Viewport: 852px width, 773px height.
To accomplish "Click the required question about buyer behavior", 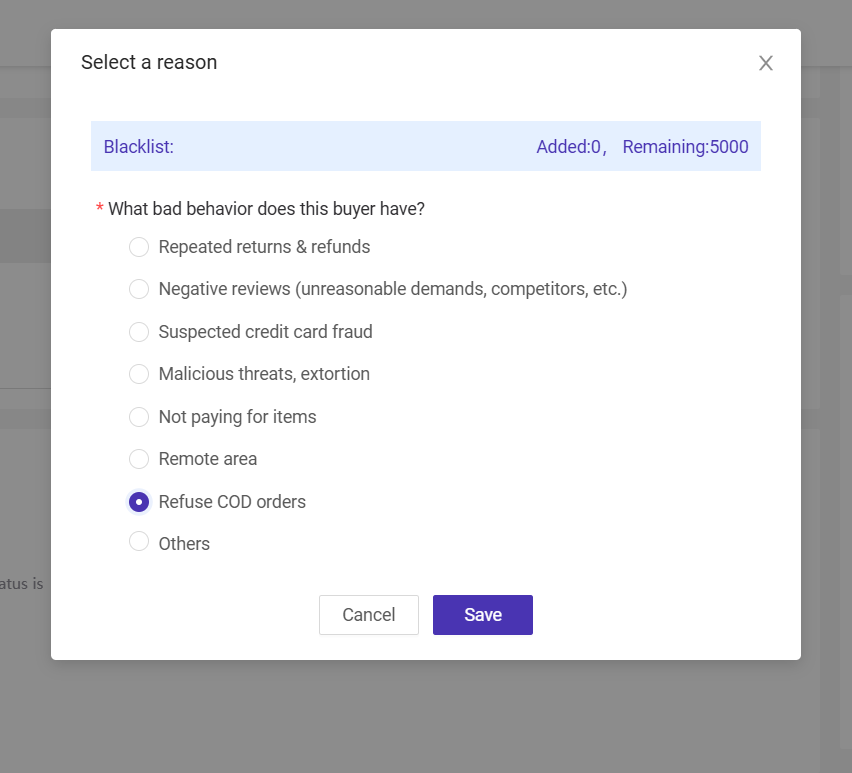I will coord(266,208).
